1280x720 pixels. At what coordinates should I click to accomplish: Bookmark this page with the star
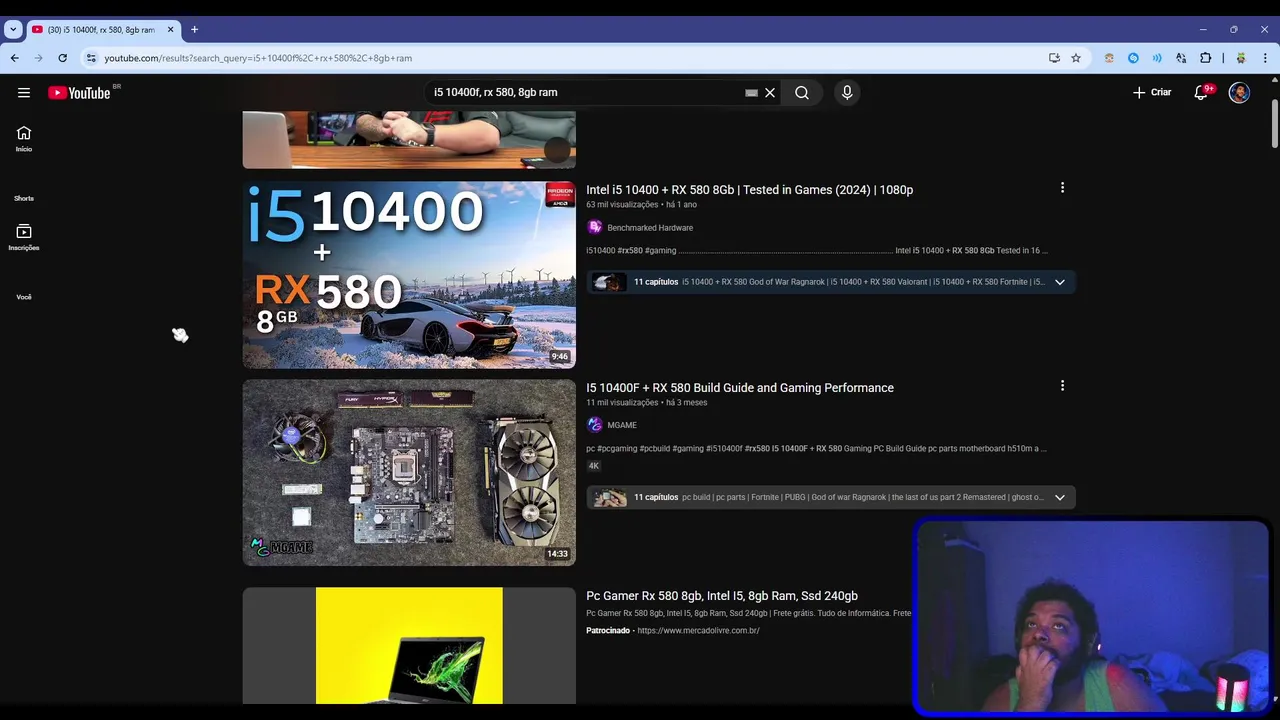click(x=1076, y=58)
